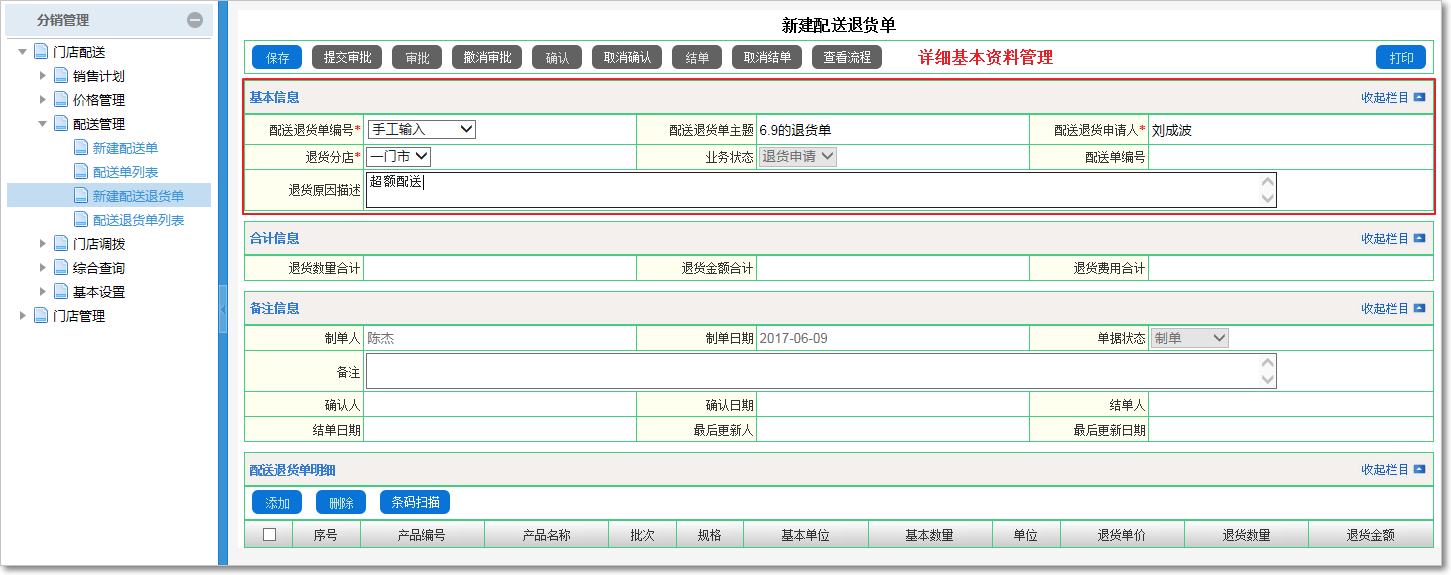Click 收起栏目 link in 配送退货单明细
Viewport: 1451px width, 575px height.
point(1385,470)
